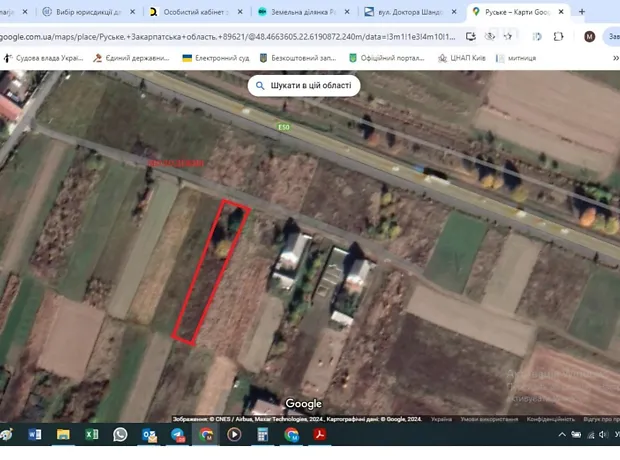Image resolution: width=620 pixels, height=460 pixels.
Task: Close the 'Руське – Карти Google' tab
Action: tap(561, 12)
